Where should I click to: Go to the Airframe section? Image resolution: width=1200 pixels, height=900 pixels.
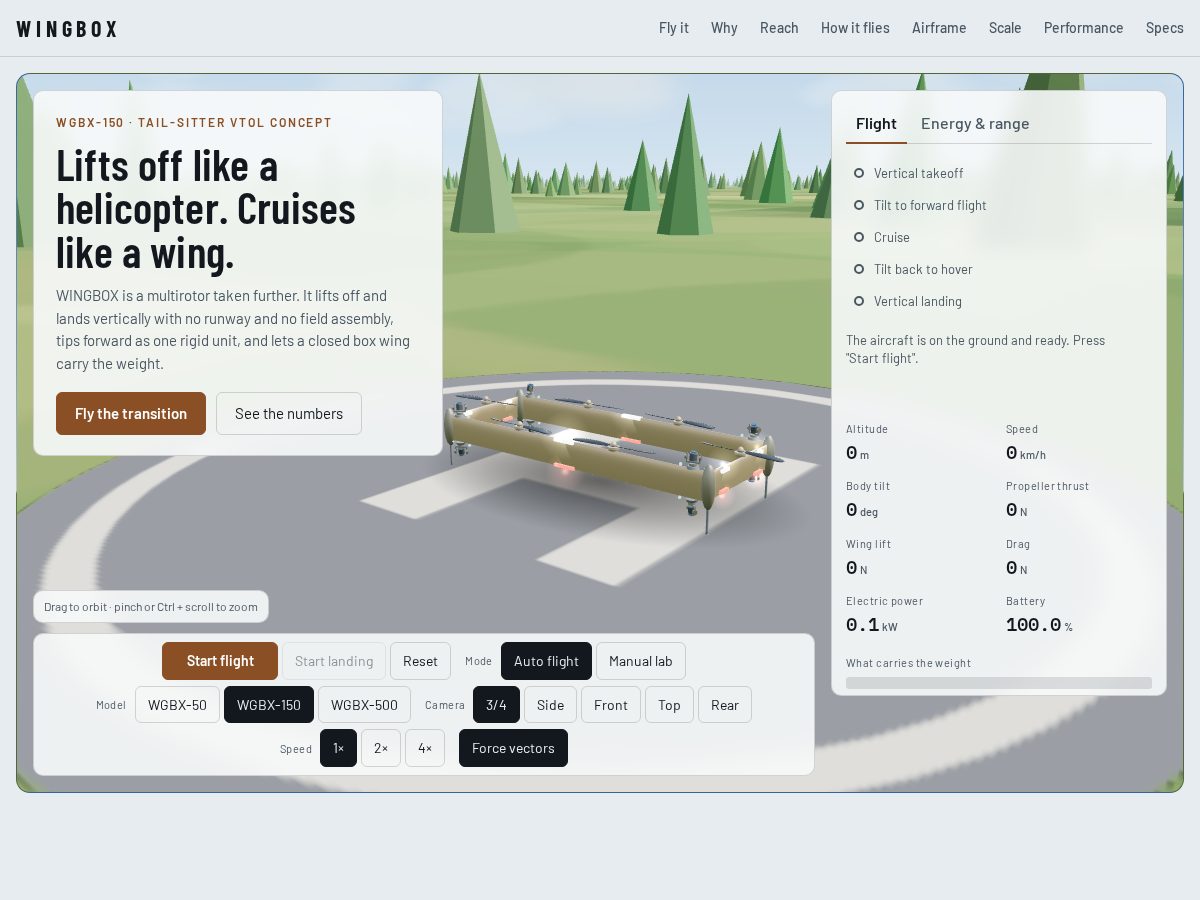[939, 28]
